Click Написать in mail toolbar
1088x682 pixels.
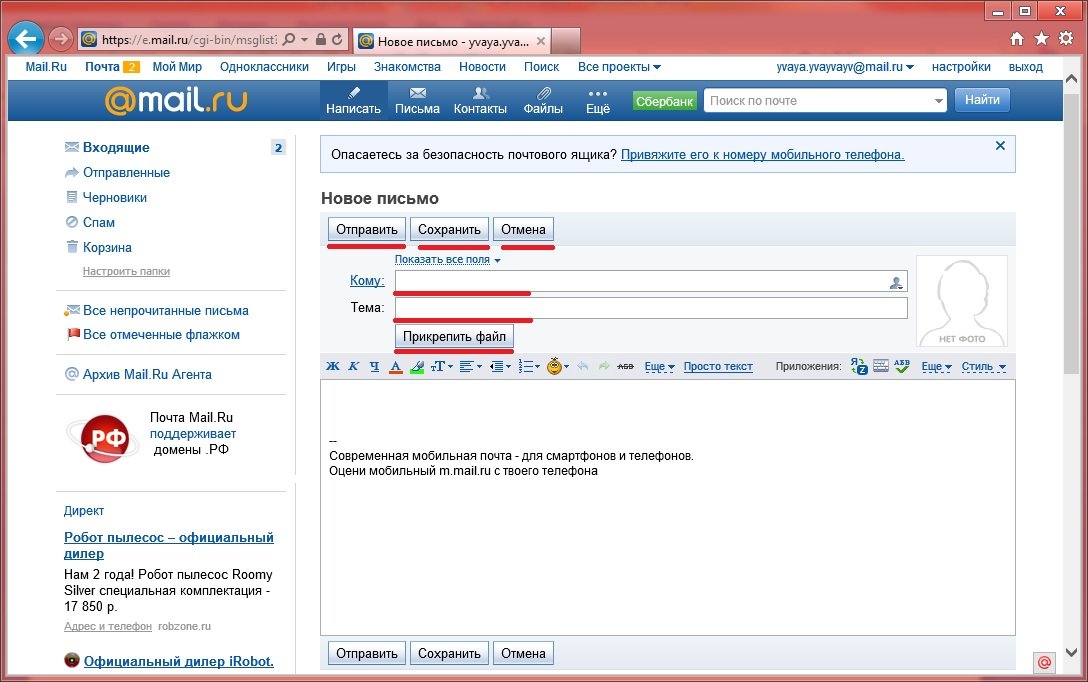tap(353, 101)
